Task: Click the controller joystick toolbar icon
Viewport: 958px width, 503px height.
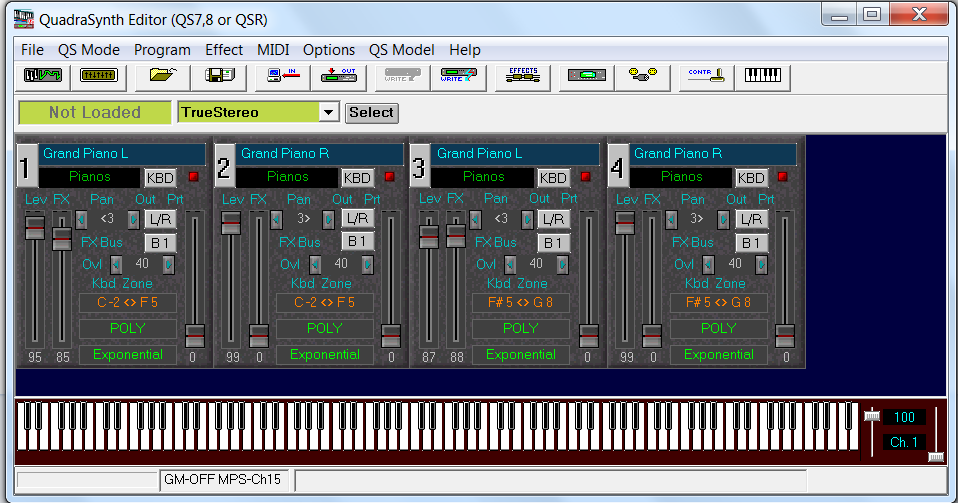Action: (x=705, y=77)
